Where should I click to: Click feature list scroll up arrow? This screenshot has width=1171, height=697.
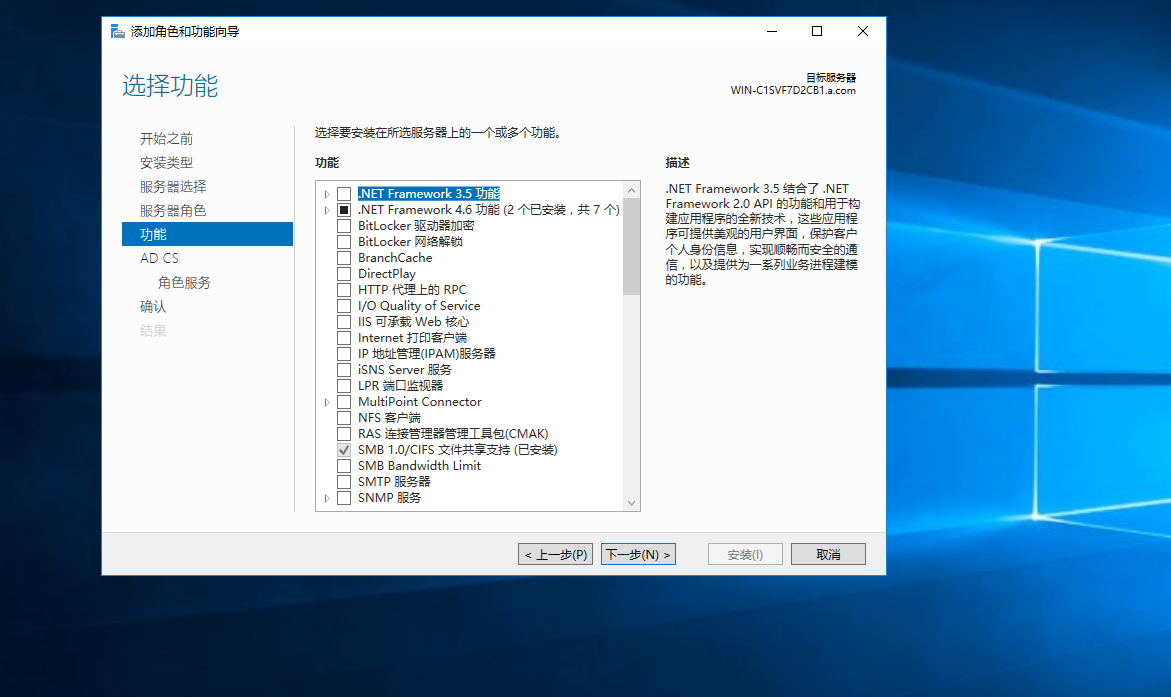coord(632,190)
